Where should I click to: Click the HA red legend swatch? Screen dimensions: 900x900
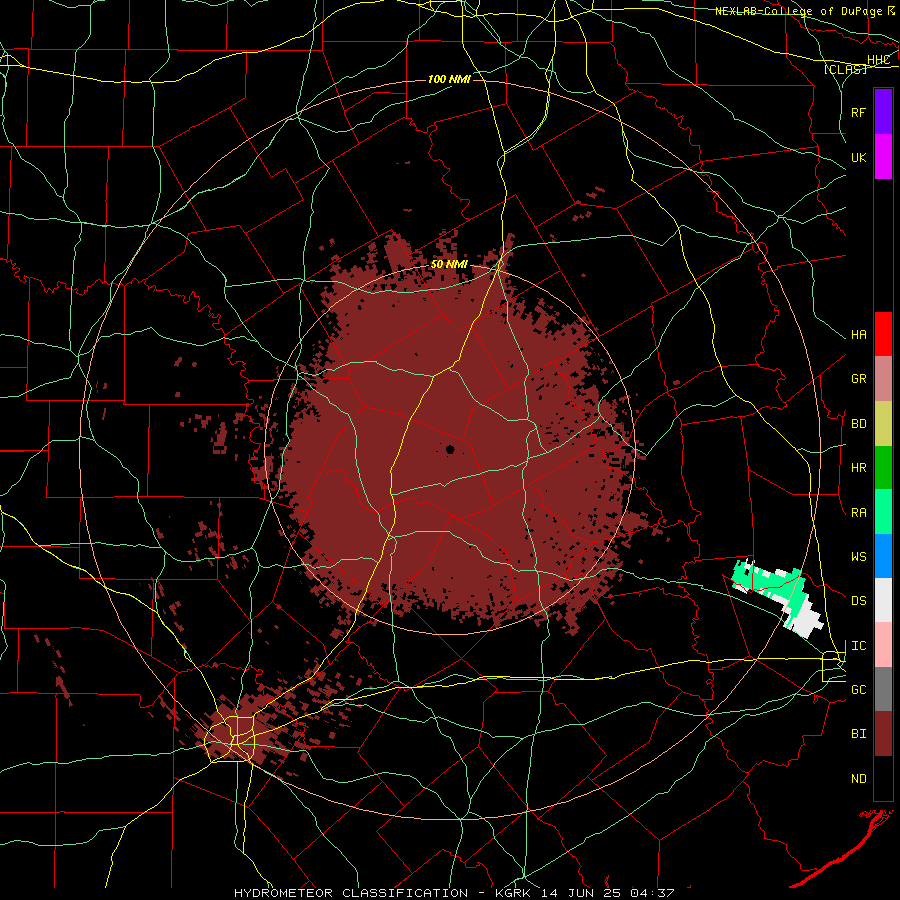pos(883,334)
